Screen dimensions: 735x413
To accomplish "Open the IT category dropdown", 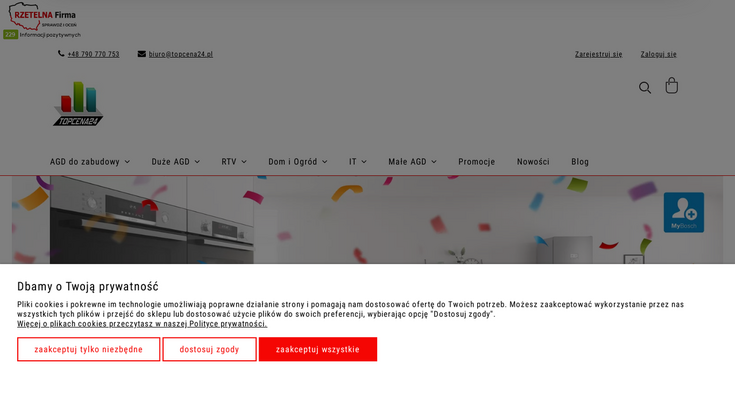I will click(357, 162).
